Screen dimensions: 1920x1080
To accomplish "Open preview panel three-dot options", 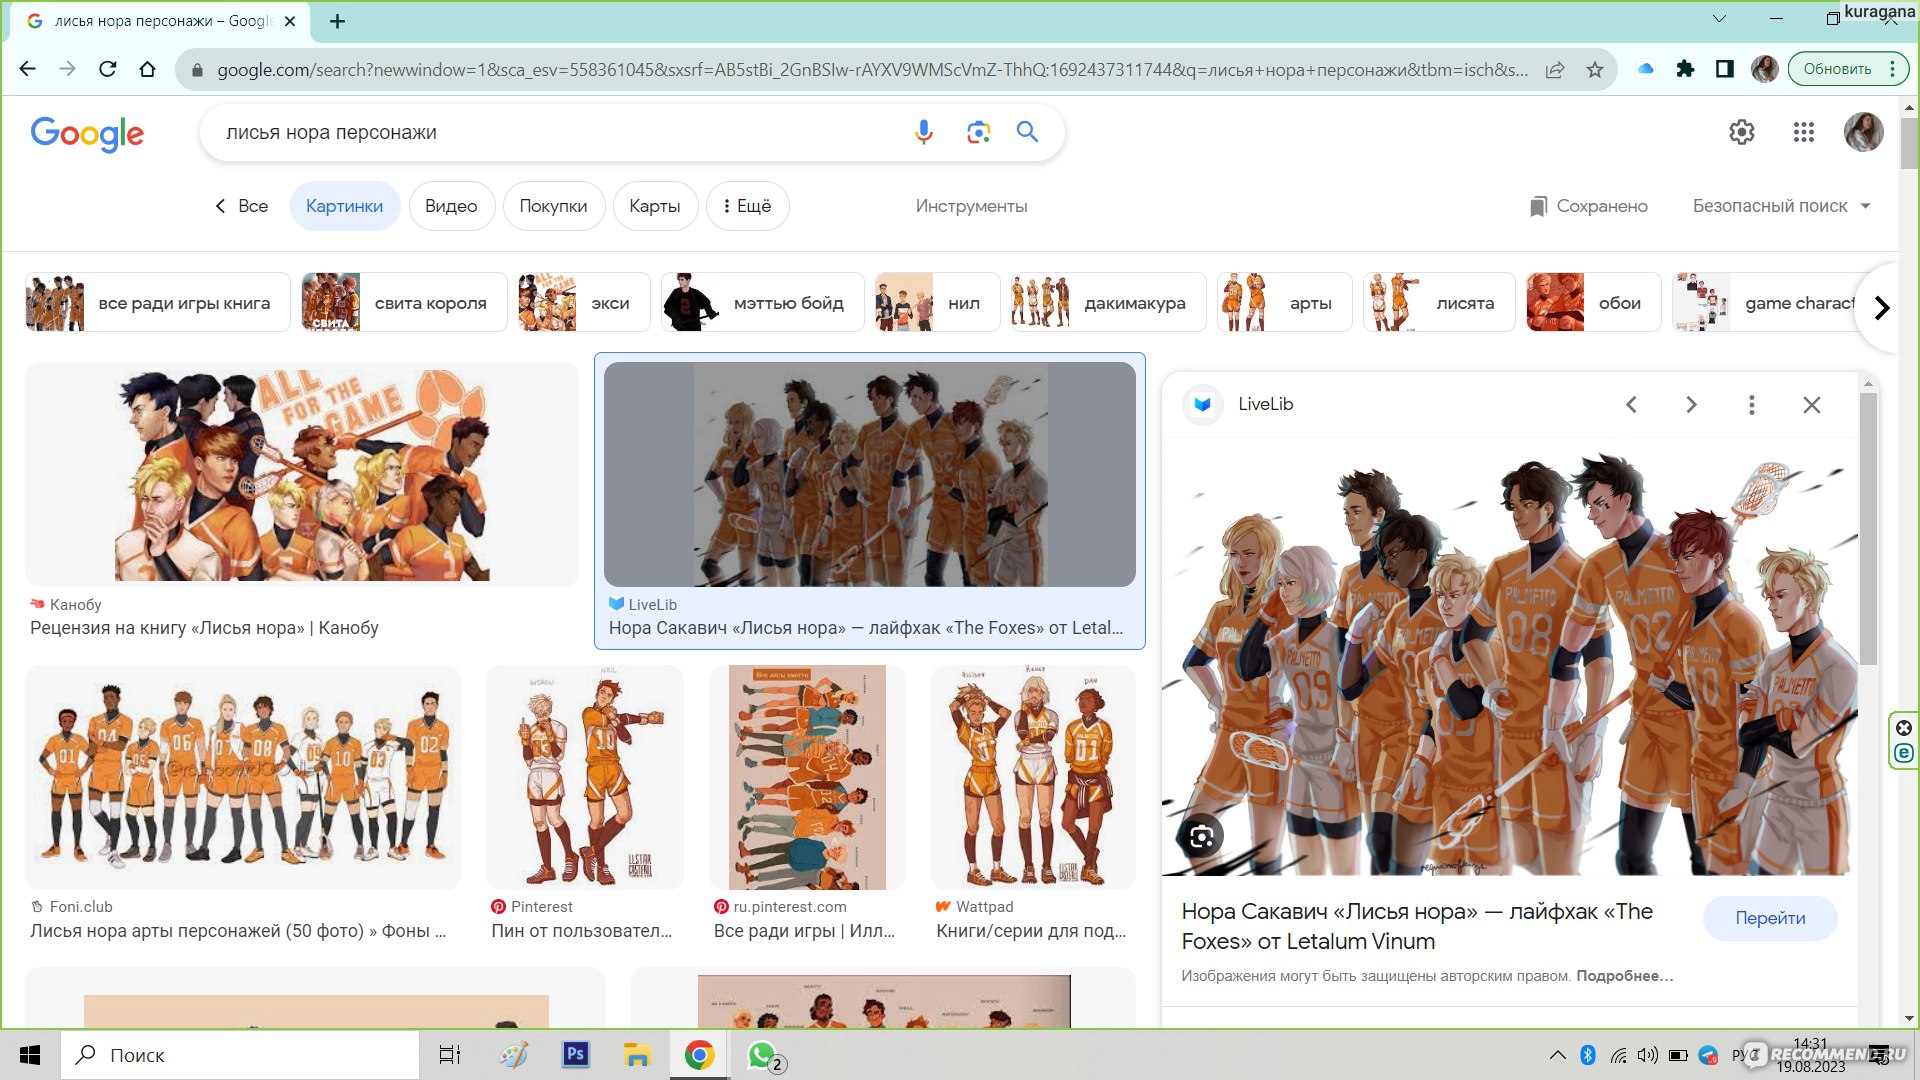I will tap(1751, 404).
